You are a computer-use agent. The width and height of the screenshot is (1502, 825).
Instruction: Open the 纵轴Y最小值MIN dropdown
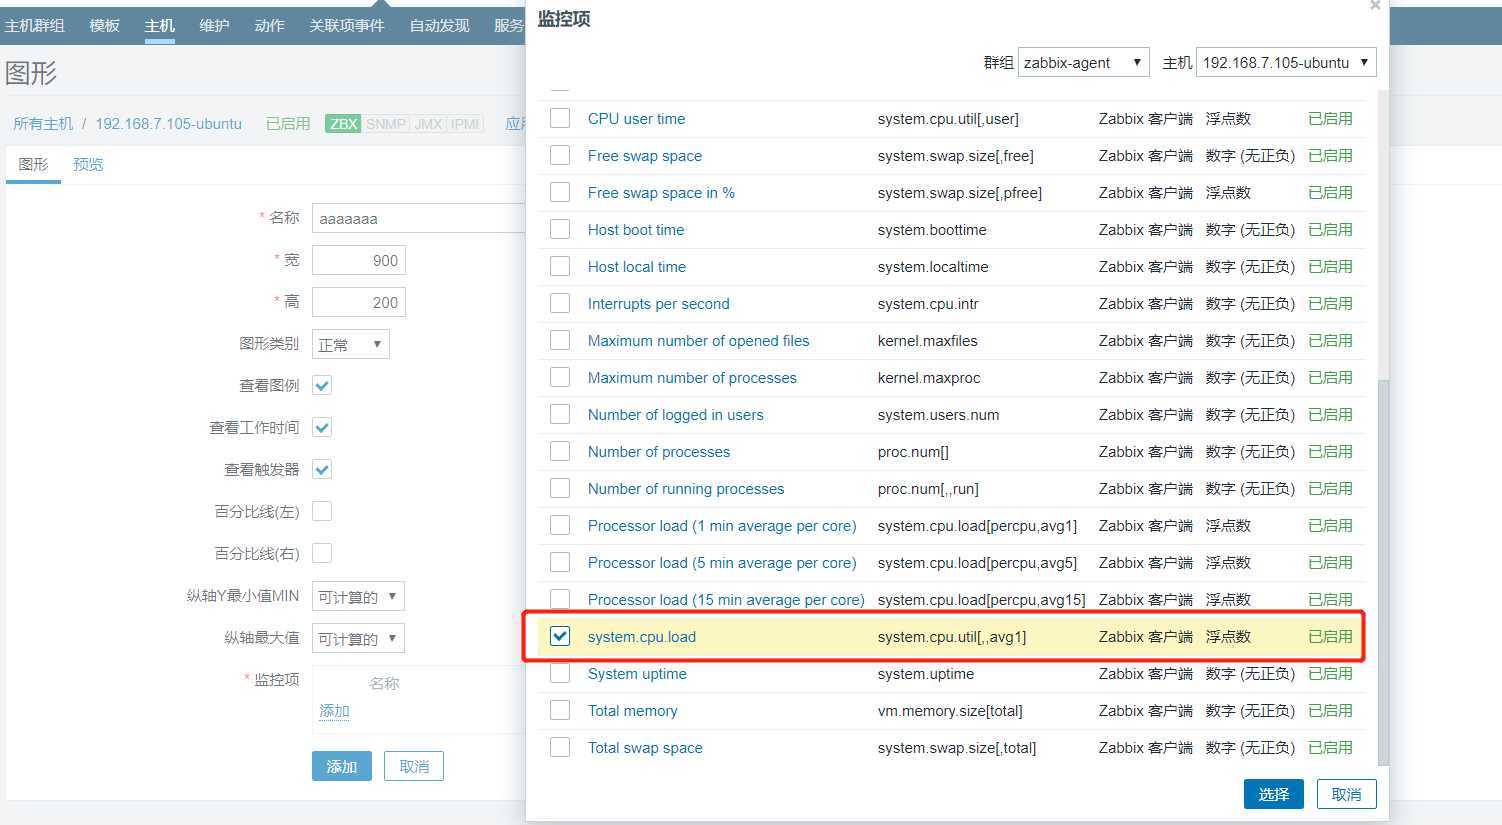pyautogui.click(x=358, y=596)
